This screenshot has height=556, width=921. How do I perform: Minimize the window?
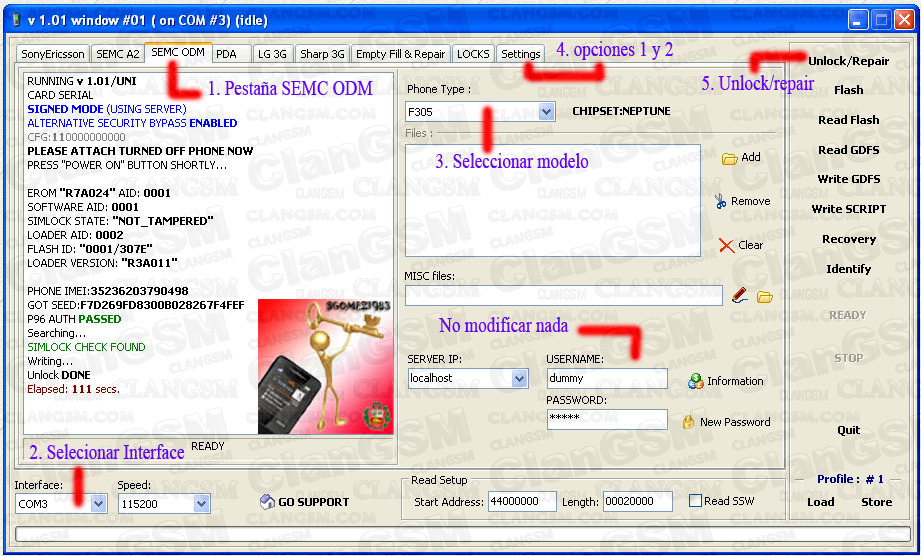tap(858, 21)
